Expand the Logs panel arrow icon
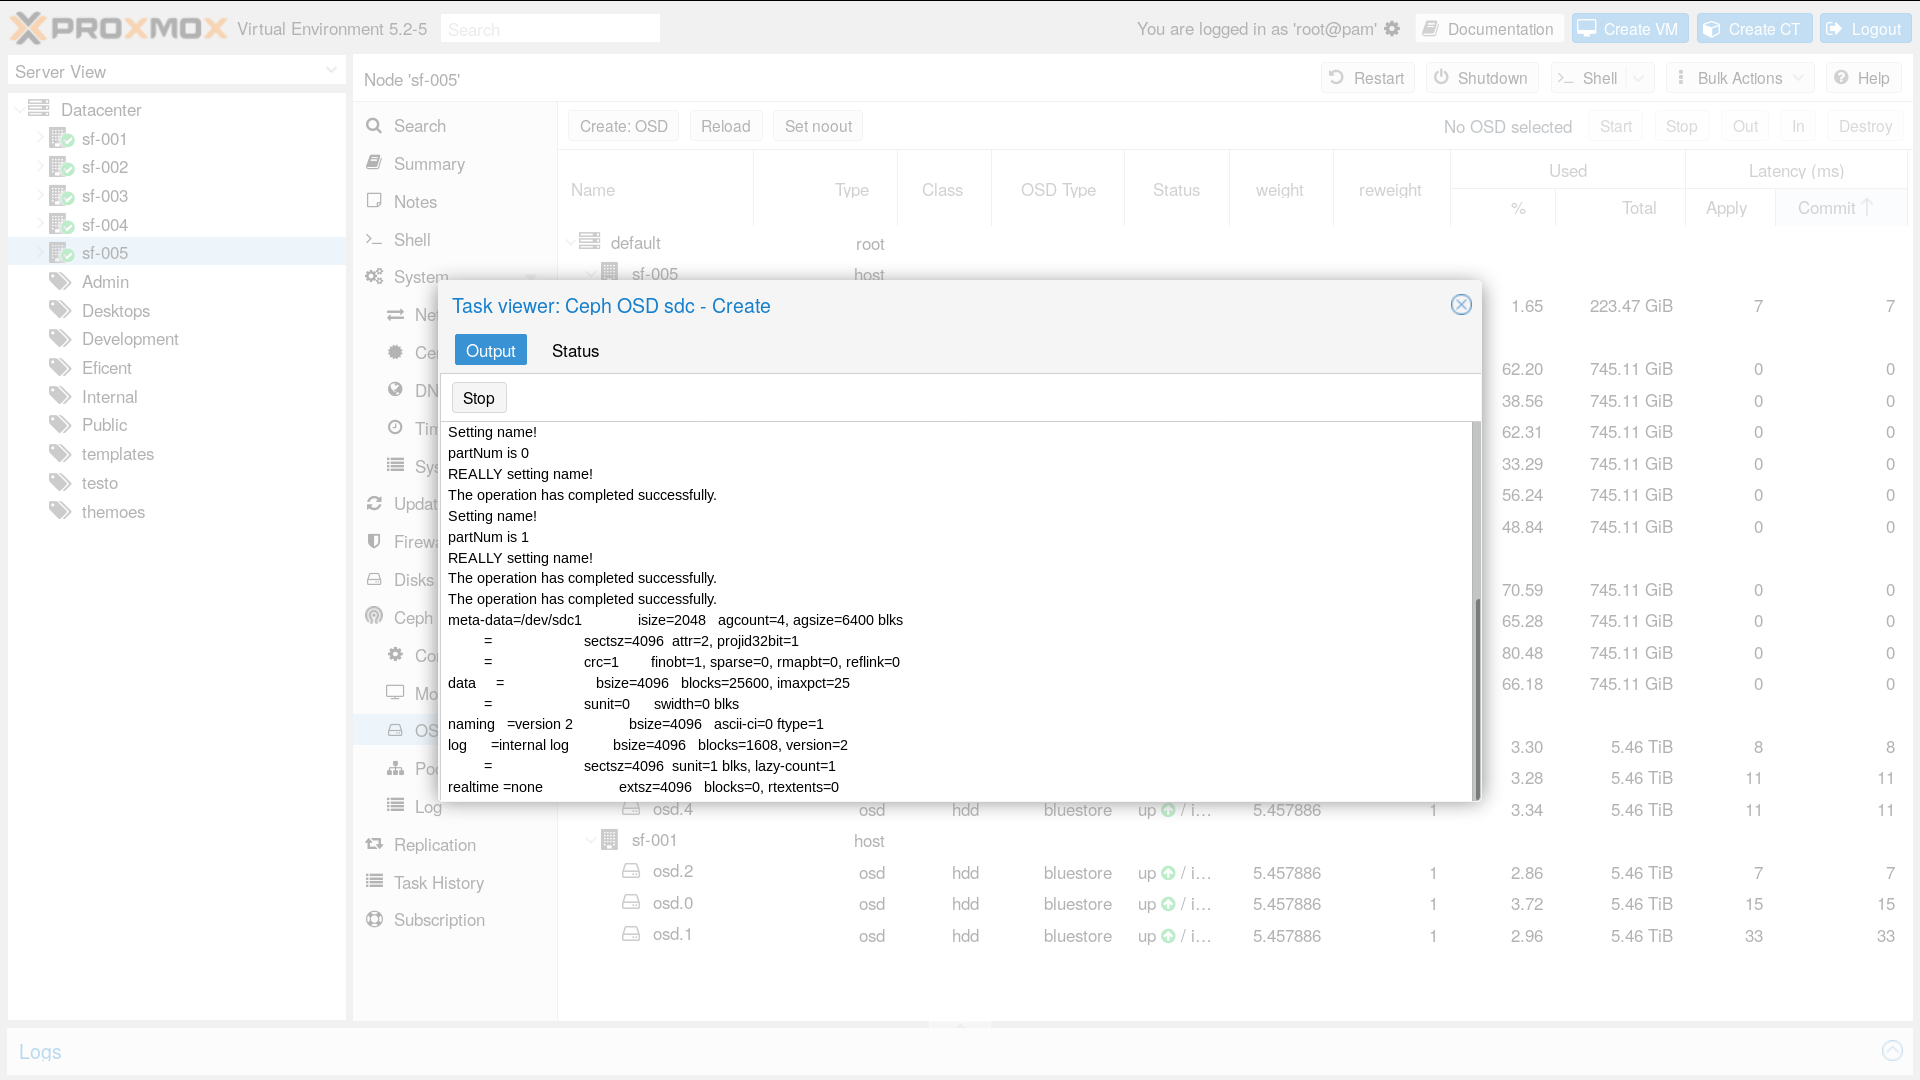The width and height of the screenshot is (1920, 1080). pos(1892,1050)
